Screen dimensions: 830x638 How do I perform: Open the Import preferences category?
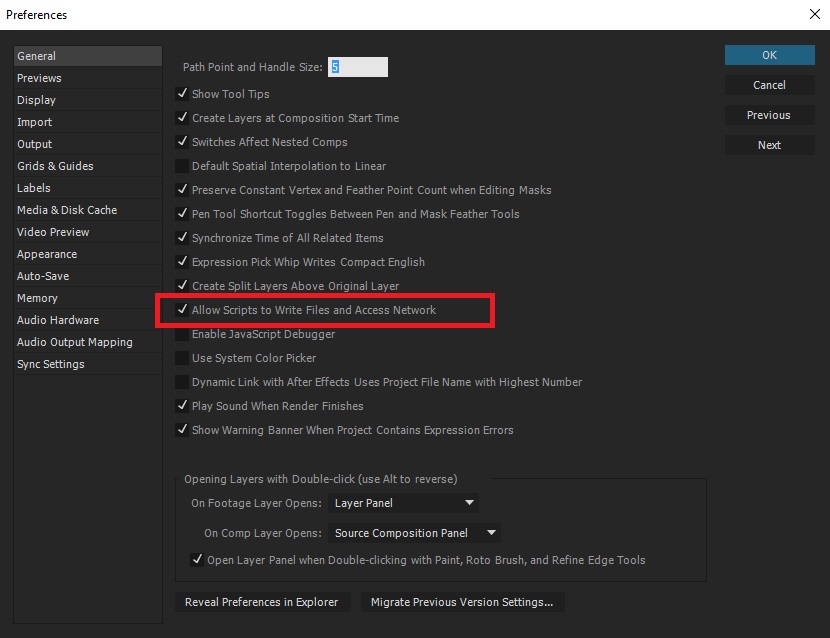tap(88, 122)
